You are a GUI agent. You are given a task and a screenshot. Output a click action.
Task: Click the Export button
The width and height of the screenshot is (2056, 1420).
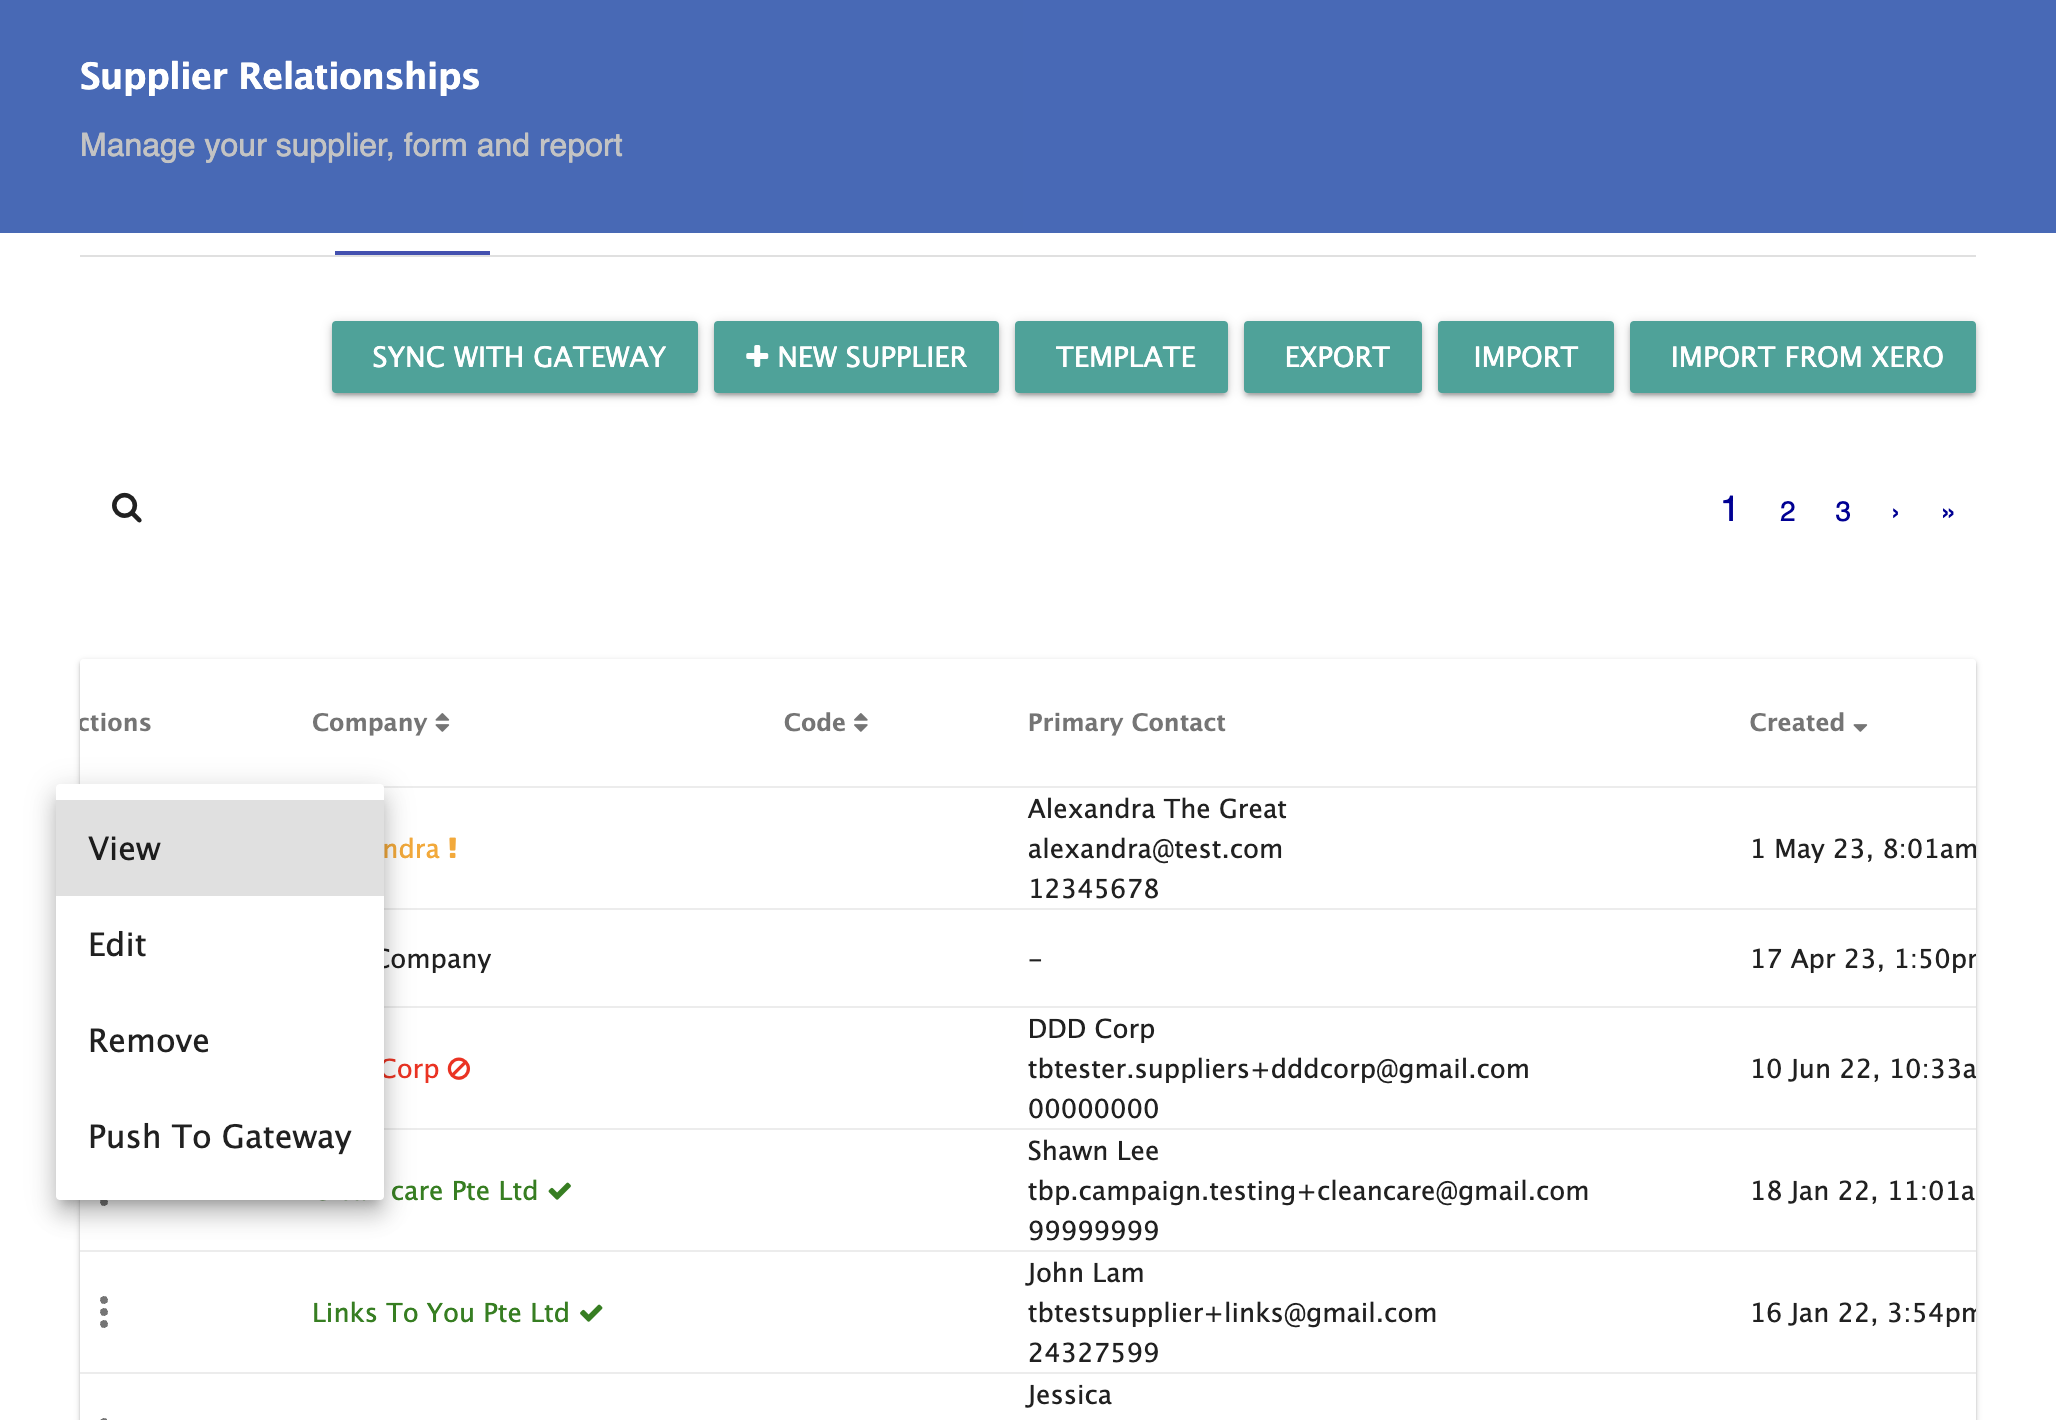(1333, 357)
